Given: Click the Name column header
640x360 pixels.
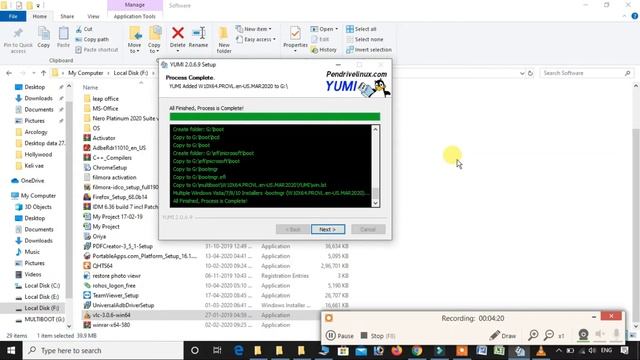Looking at the screenshot, I should [91, 87].
